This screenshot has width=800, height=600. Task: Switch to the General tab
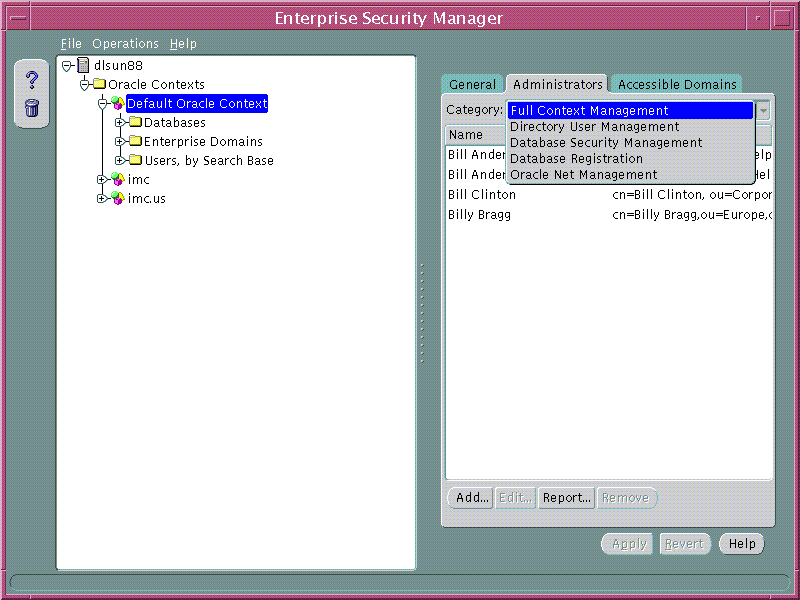tap(472, 84)
